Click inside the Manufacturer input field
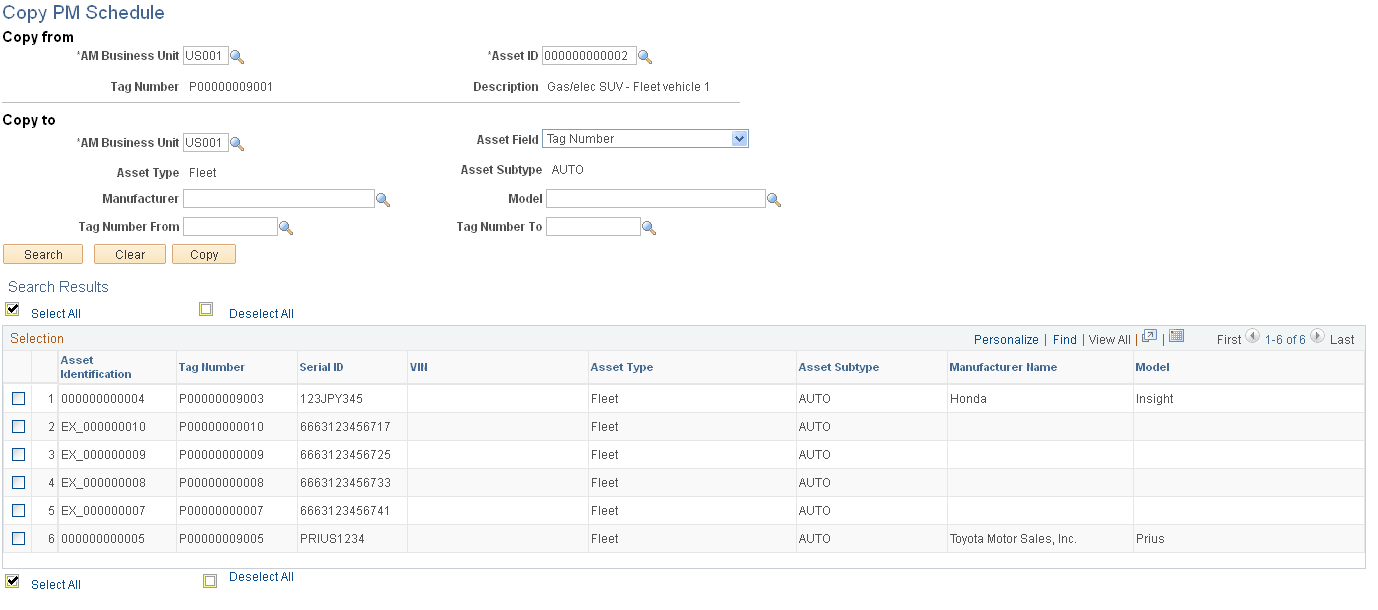1378x610 pixels. tap(278, 198)
